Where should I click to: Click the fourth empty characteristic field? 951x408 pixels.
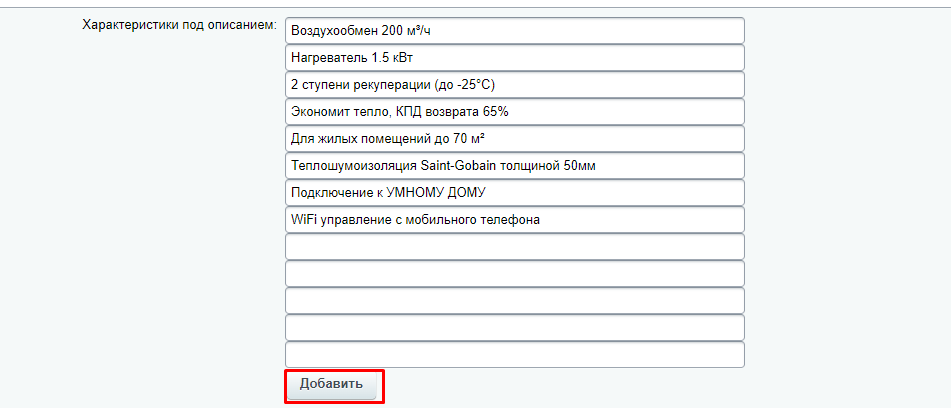click(514, 328)
